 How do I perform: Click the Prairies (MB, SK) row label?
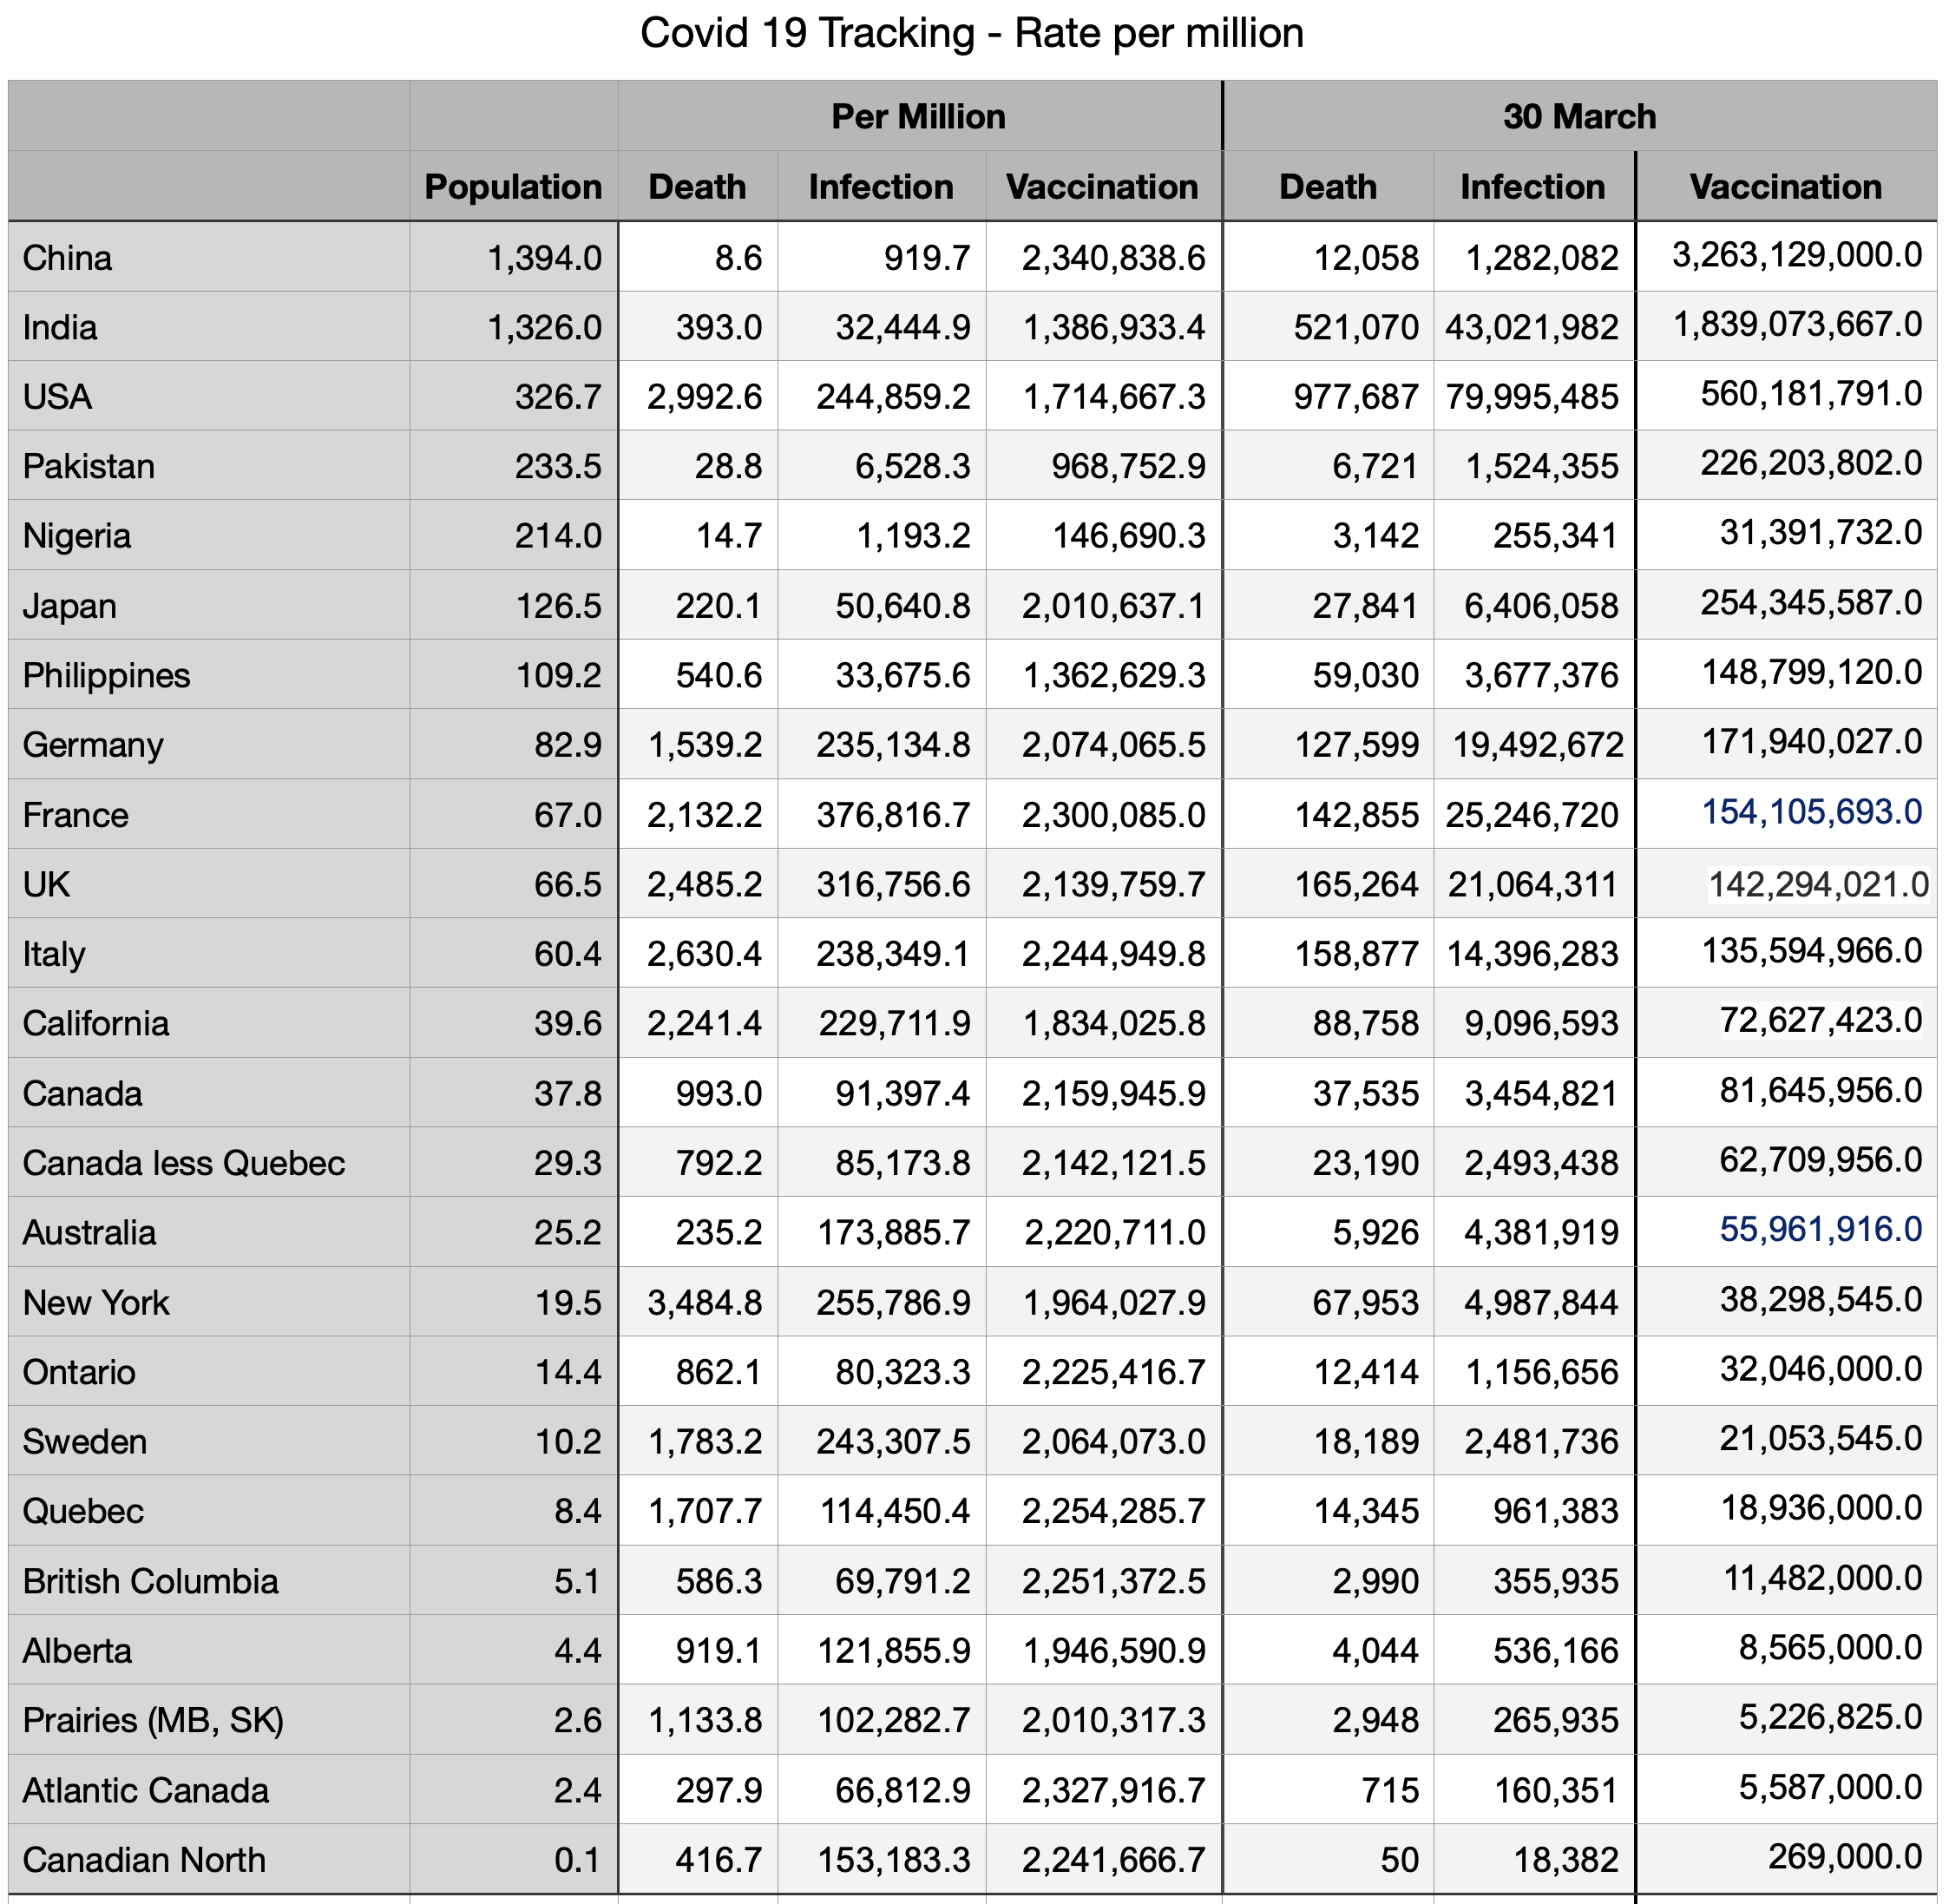point(154,1720)
